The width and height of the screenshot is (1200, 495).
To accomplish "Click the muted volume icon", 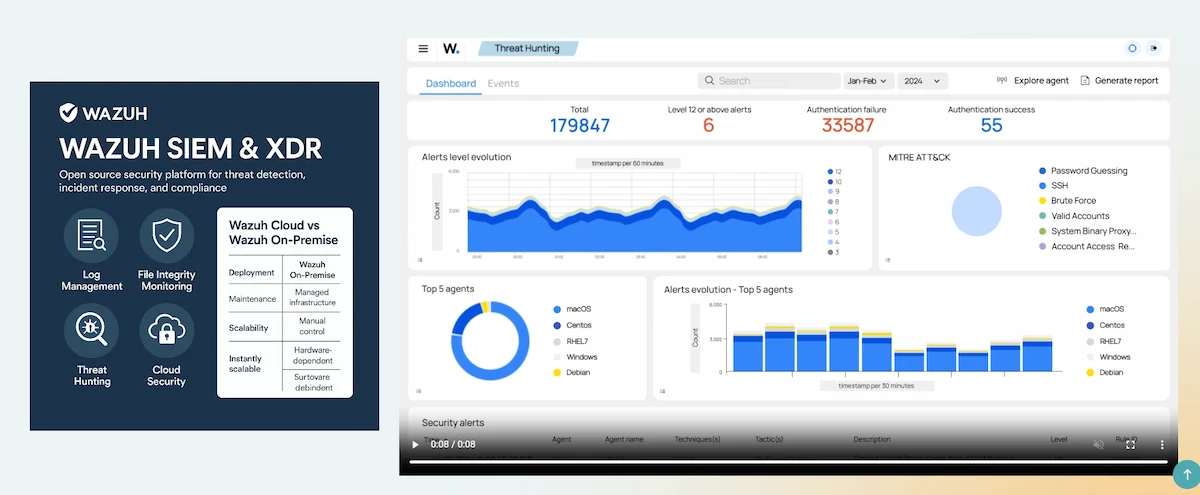I will point(1098,444).
